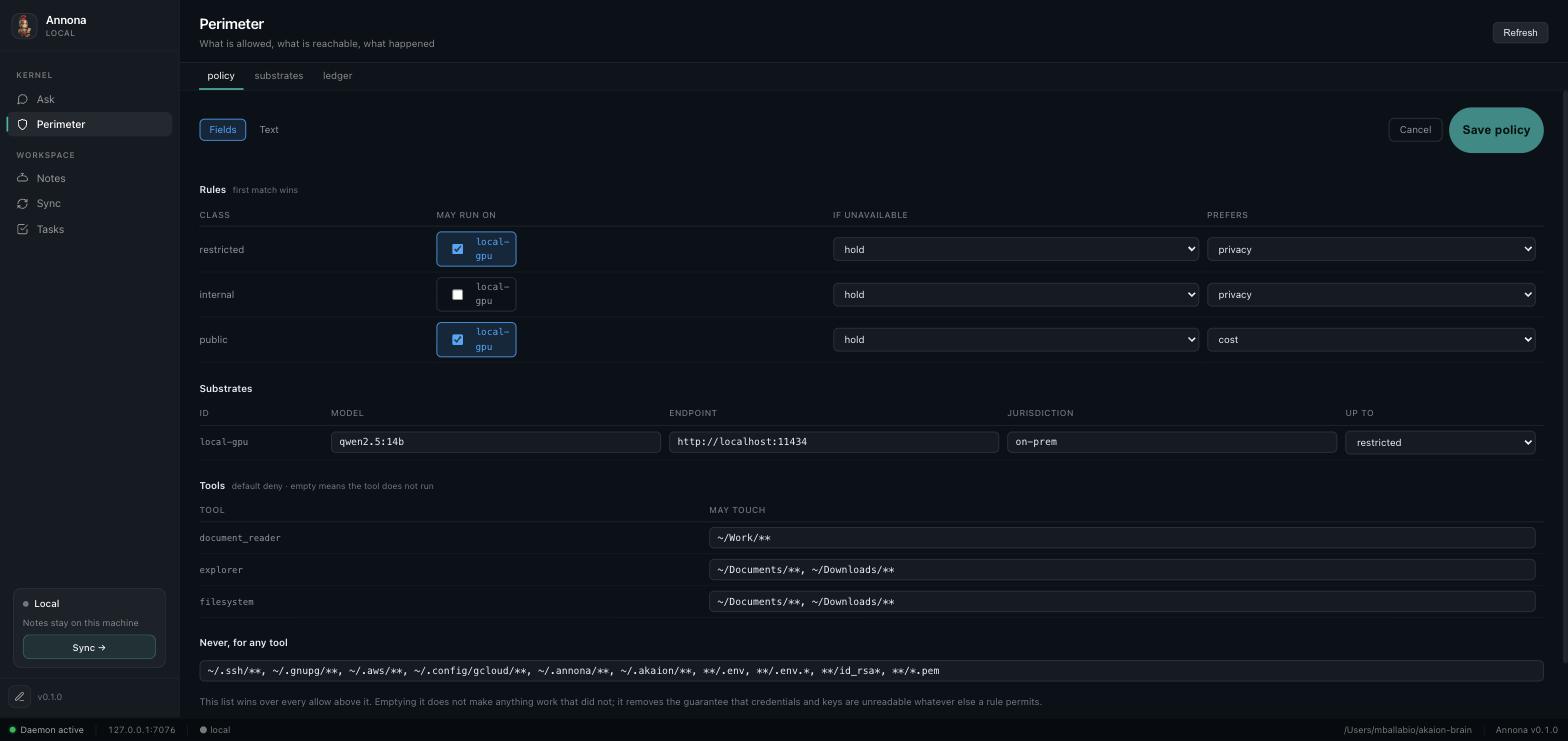Click the Refresh button
The image size is (1568, 741).
[1520, 32]
